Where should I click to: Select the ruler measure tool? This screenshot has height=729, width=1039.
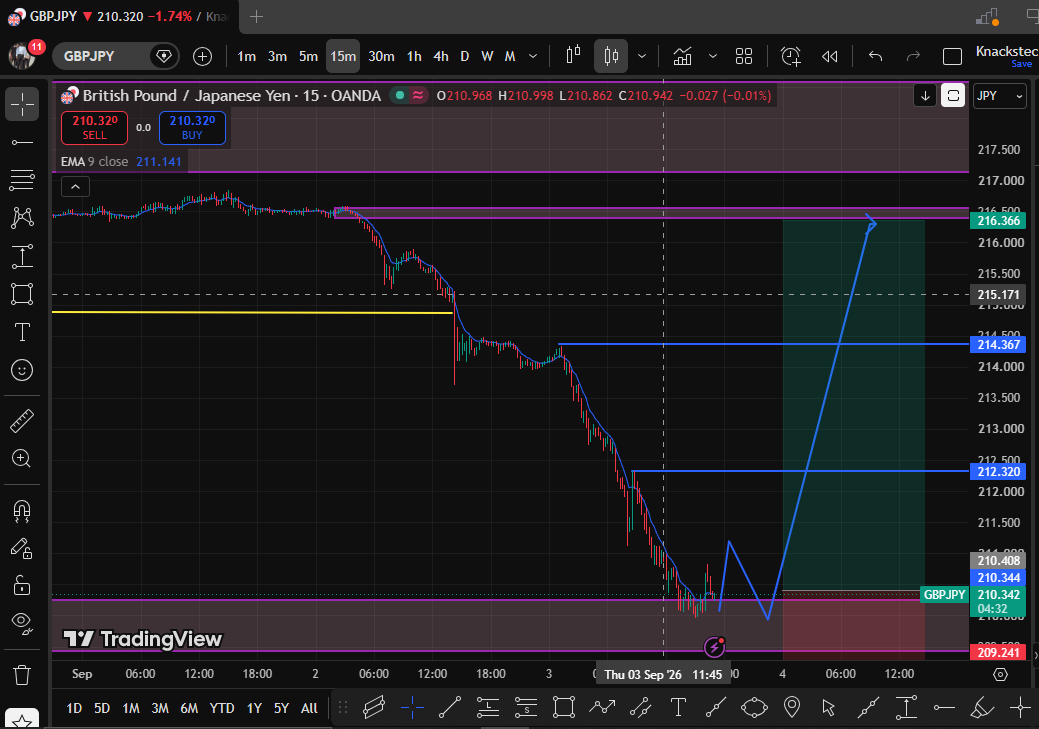[x=22, y=421]
